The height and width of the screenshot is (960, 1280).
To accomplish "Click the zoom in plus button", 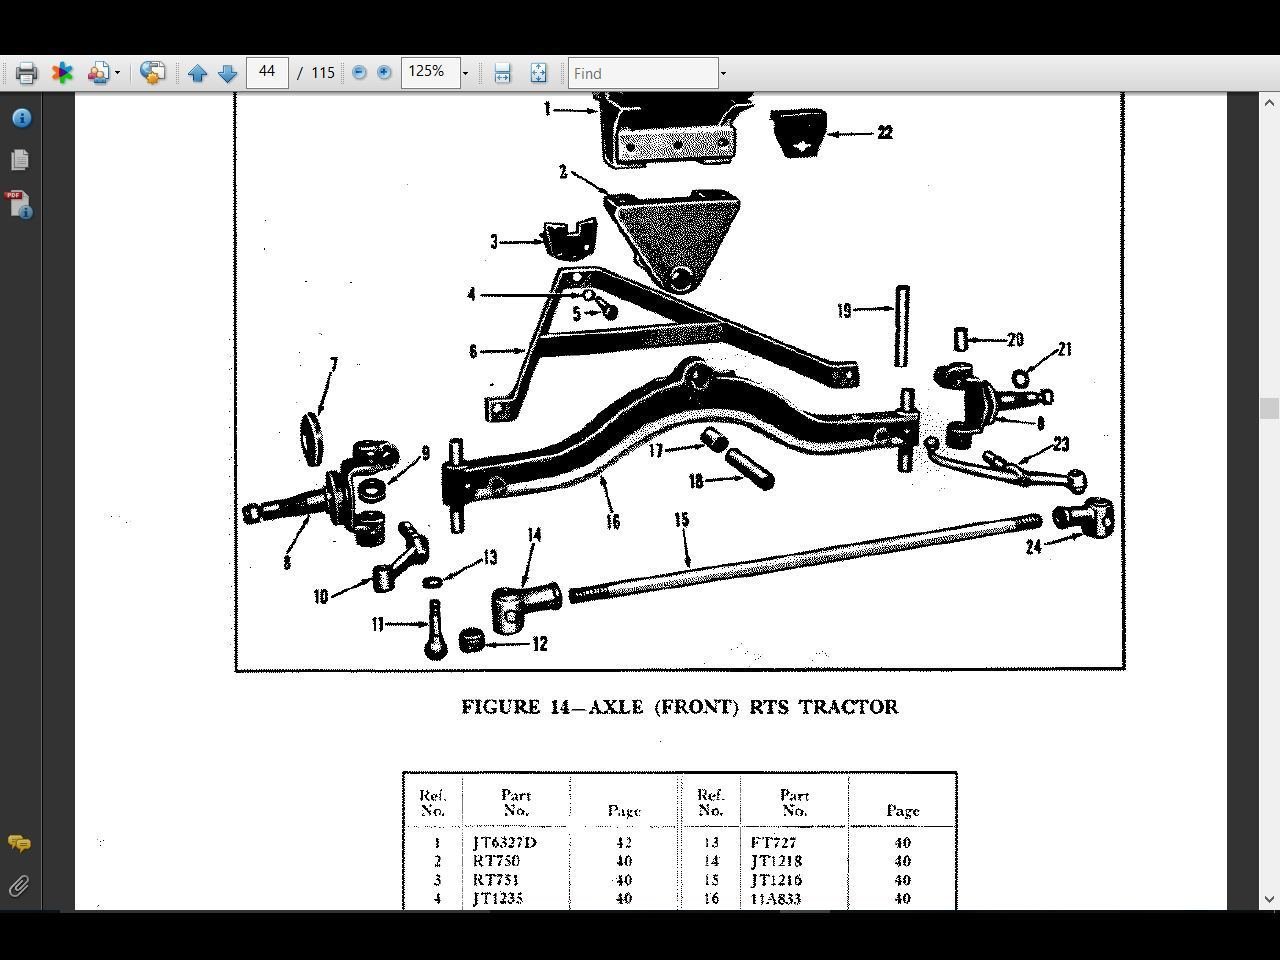I will click(383, 72).
